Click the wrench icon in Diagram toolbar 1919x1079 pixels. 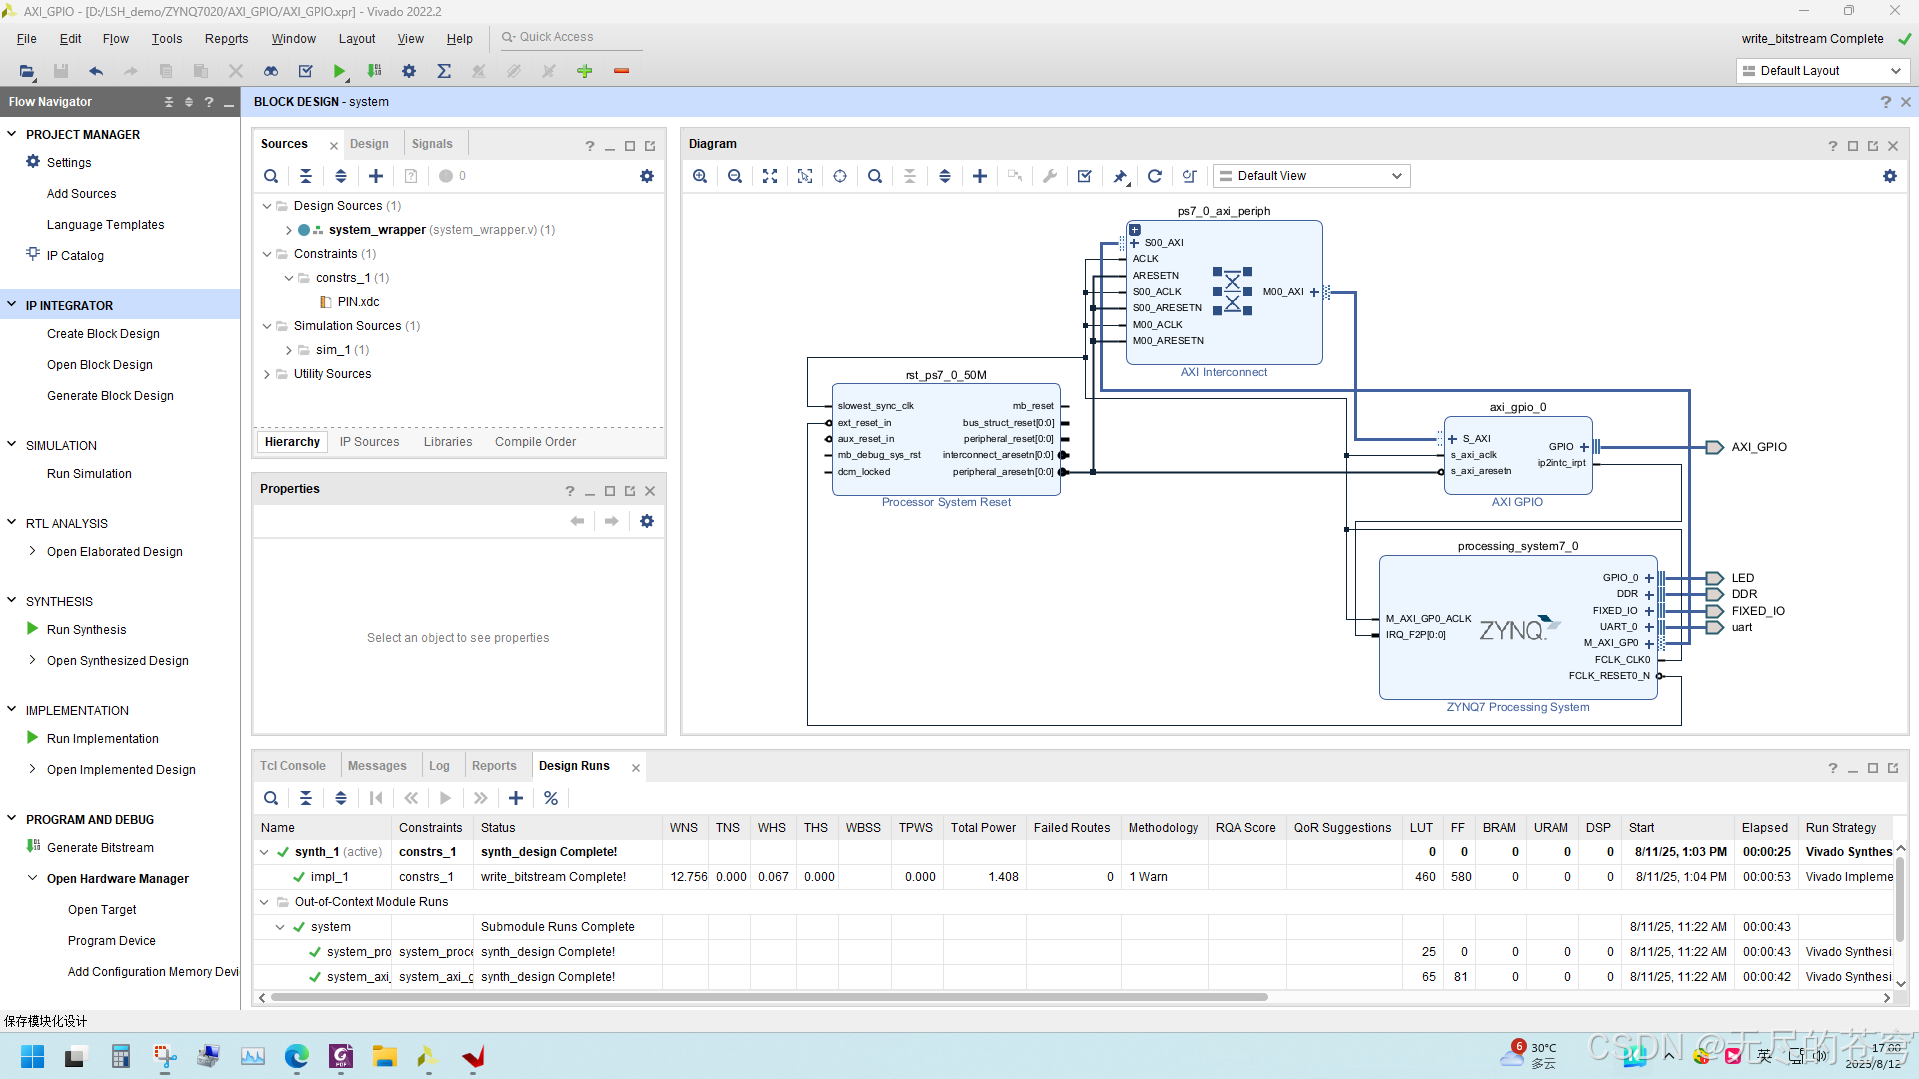click(1050, 176)
